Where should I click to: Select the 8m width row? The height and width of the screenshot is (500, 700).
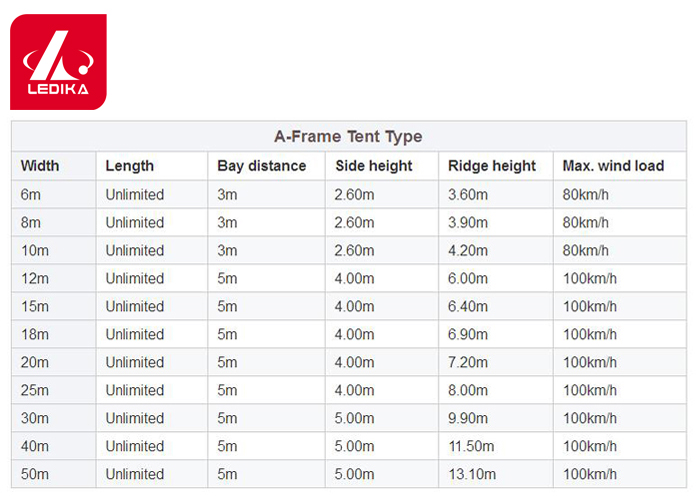(31, 222)
